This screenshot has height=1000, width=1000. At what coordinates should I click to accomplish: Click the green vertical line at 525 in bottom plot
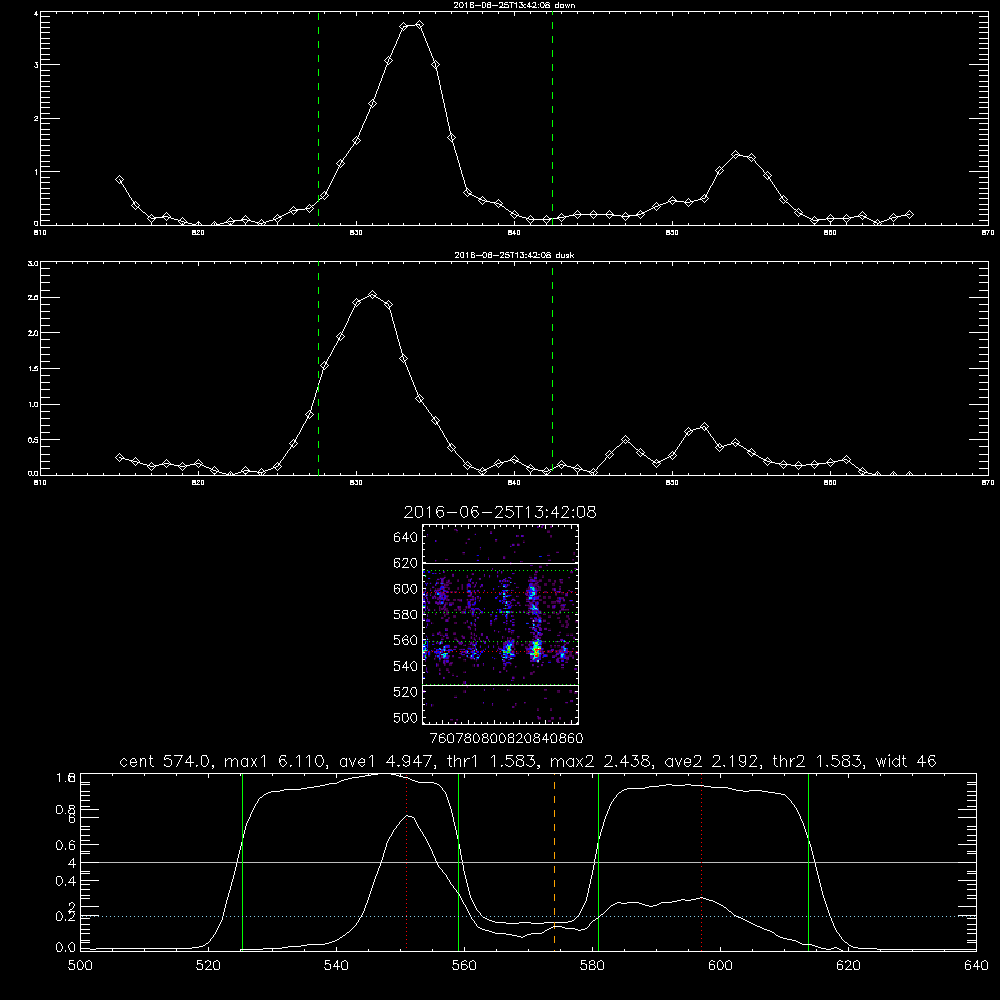pos(242,861)
